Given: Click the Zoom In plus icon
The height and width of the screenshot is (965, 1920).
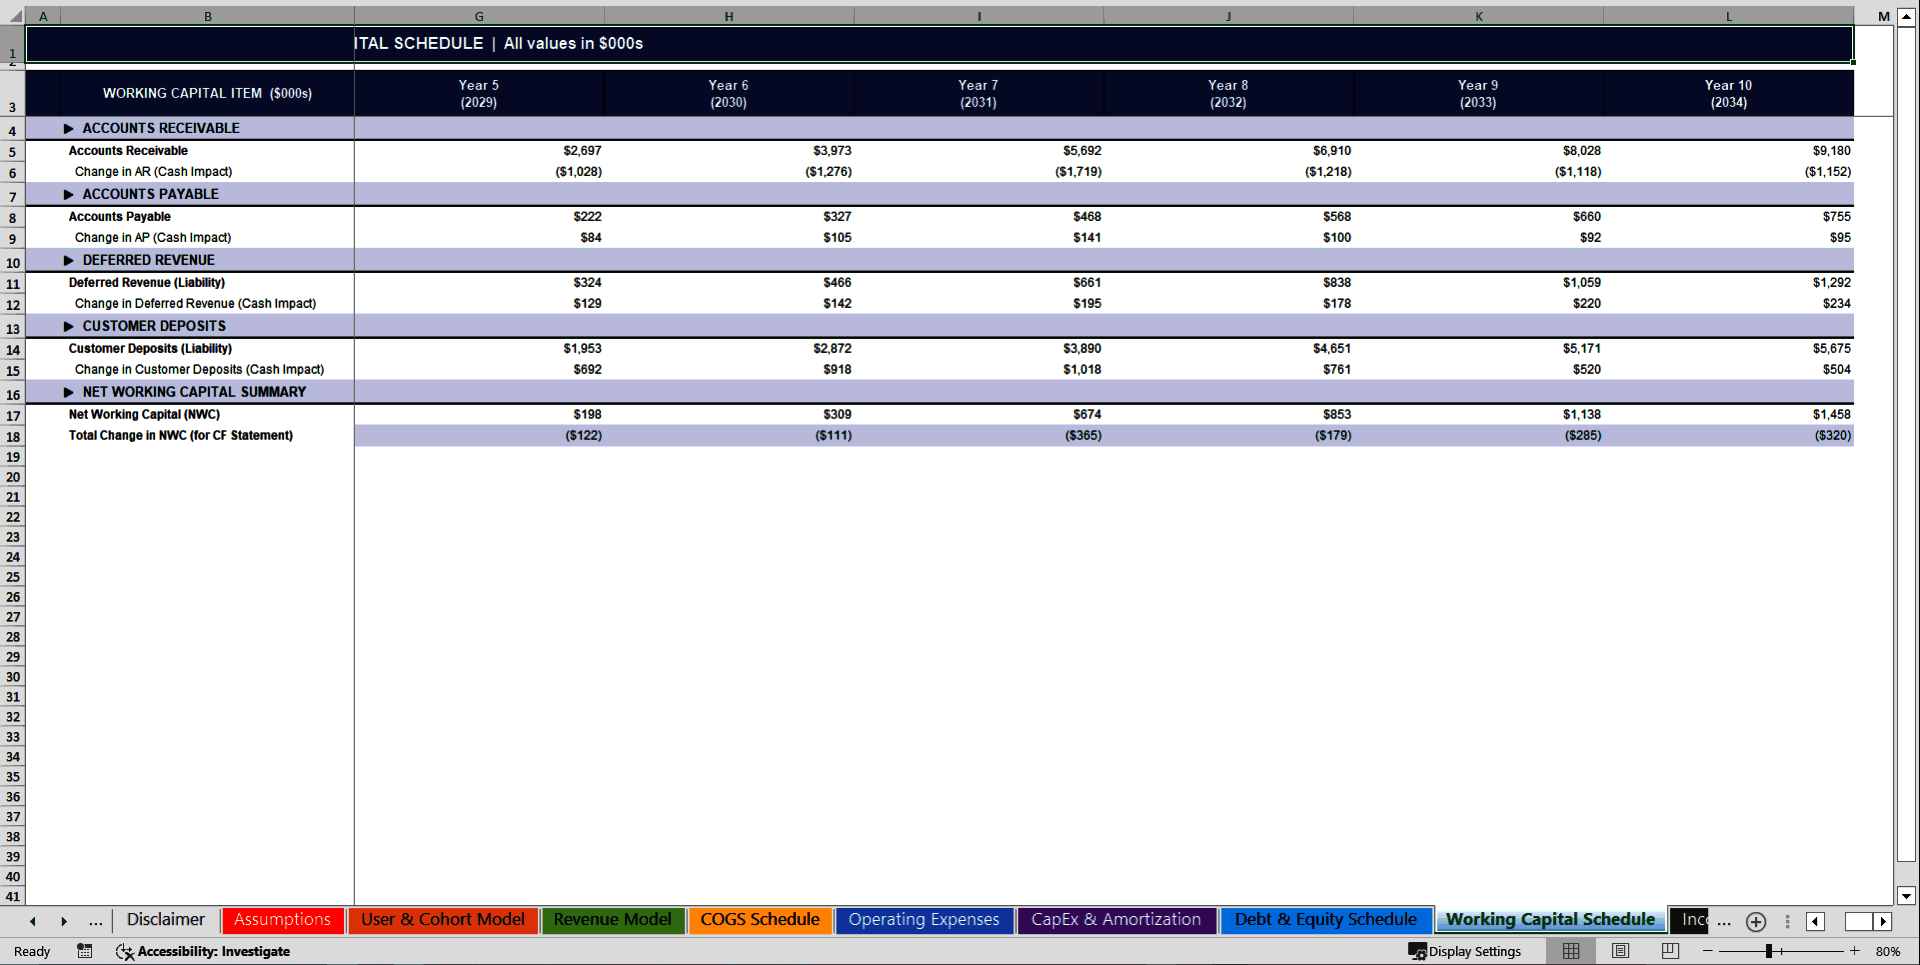Looking at the screenshot, I should click(x=1854, y=951).
